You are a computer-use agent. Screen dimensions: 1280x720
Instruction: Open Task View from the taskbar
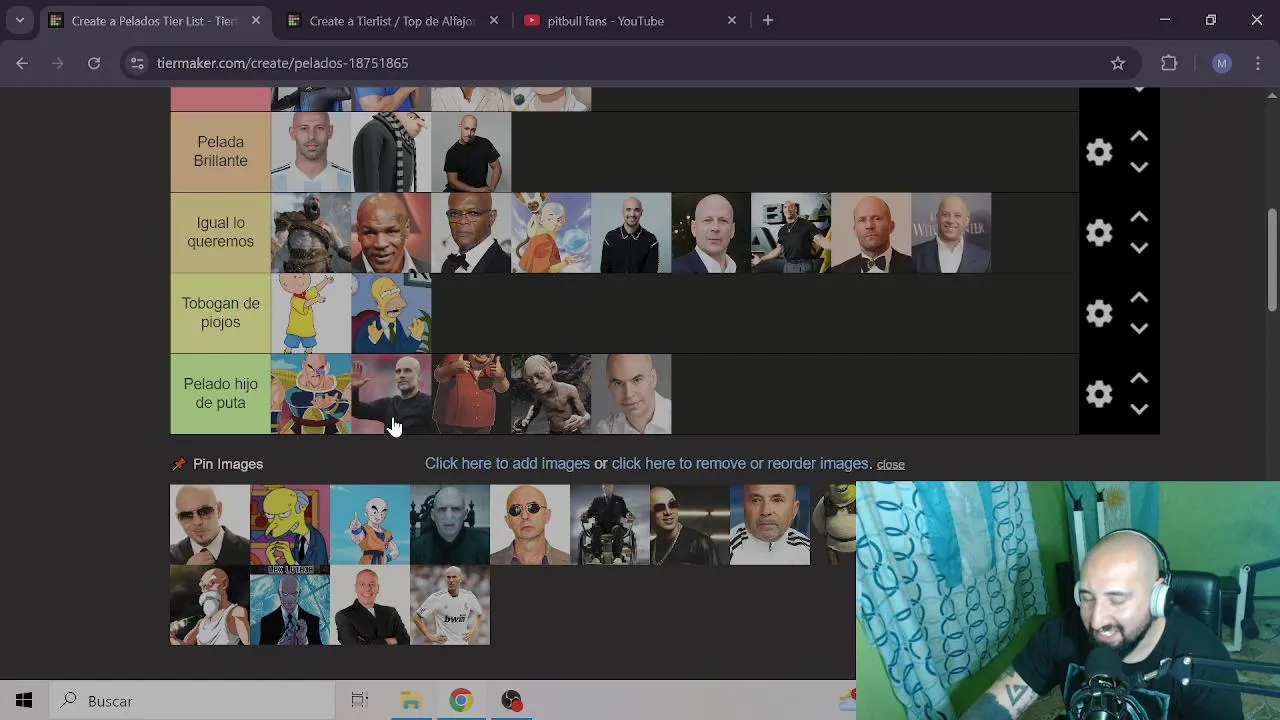pos(359,701)
